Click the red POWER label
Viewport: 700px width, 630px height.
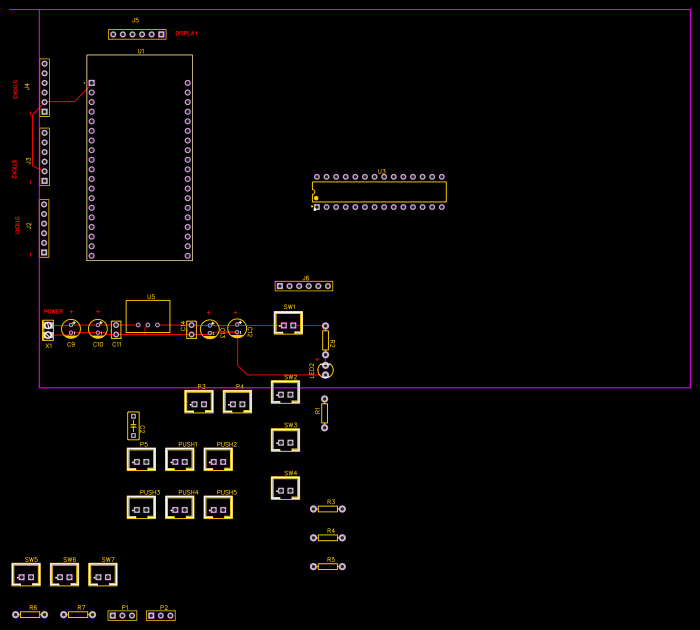click(53, 311)
